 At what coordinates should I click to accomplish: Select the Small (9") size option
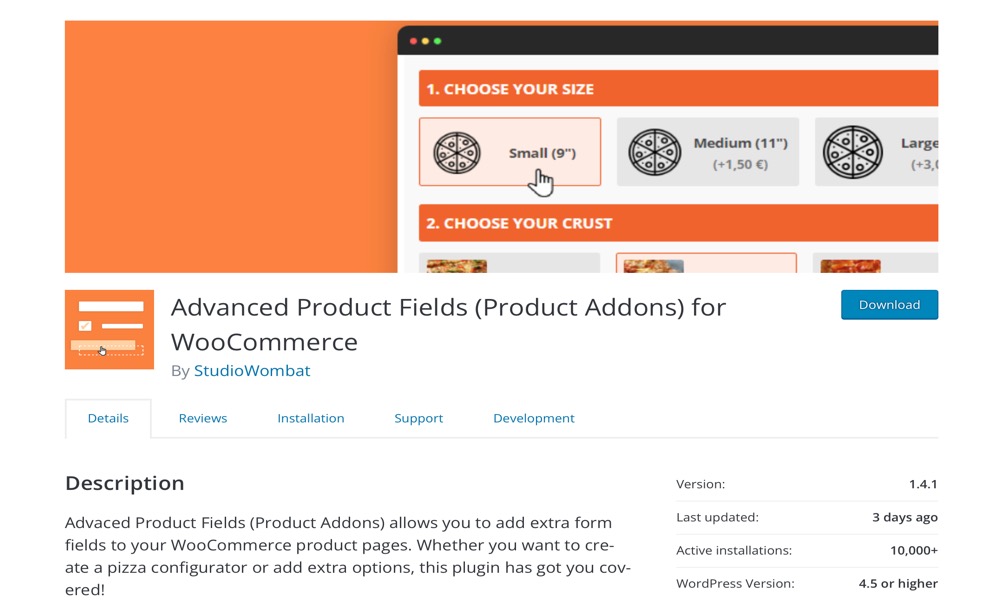tap(510, 152)
